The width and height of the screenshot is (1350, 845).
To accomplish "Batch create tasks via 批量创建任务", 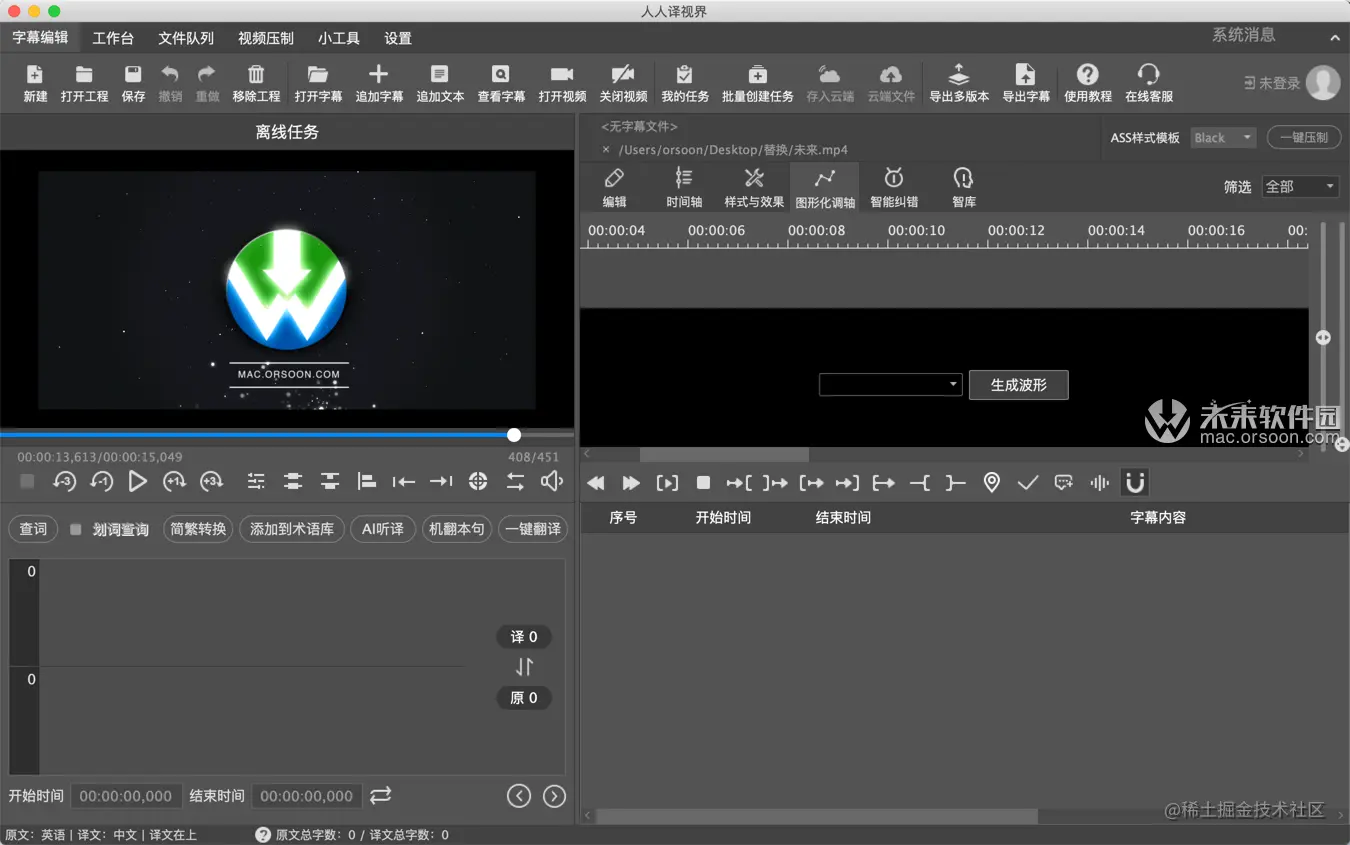I will click(758, 83).
